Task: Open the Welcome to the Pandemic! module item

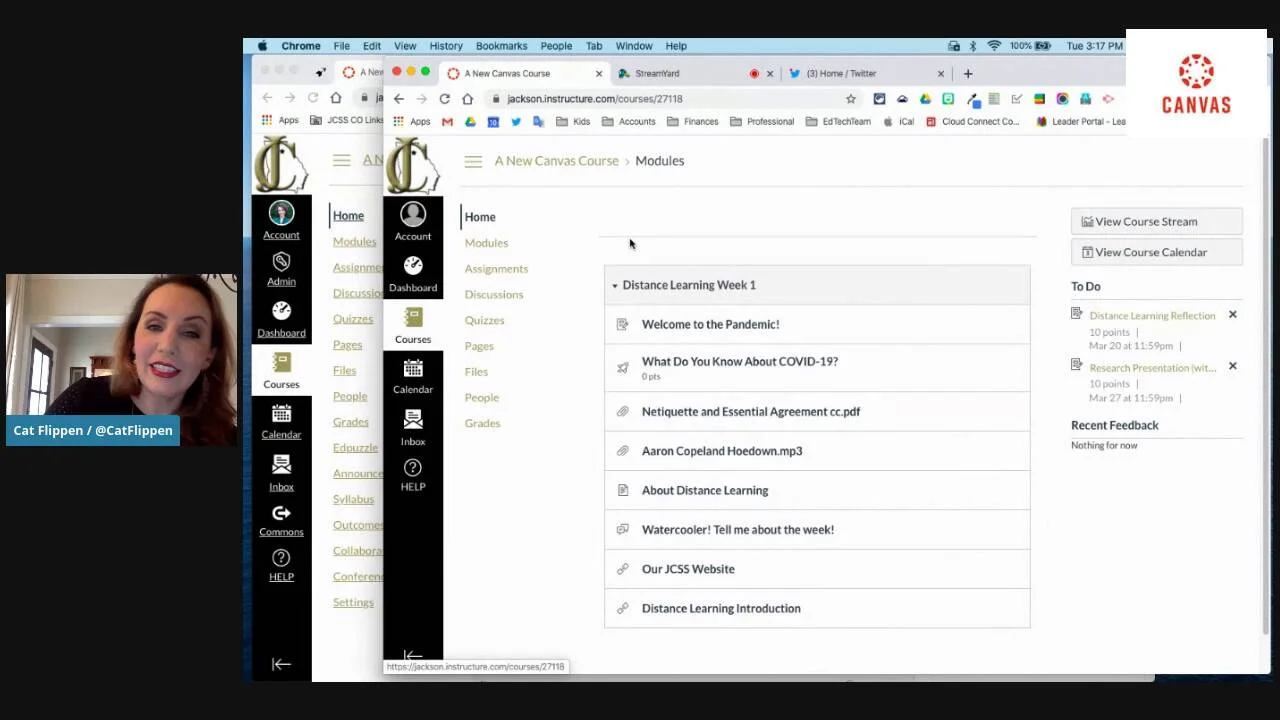Action: point(710,324)
